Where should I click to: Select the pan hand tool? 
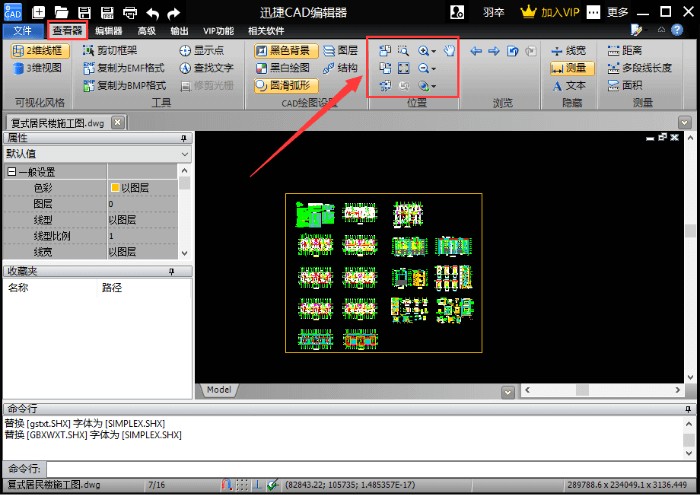[x=449, y=51]
